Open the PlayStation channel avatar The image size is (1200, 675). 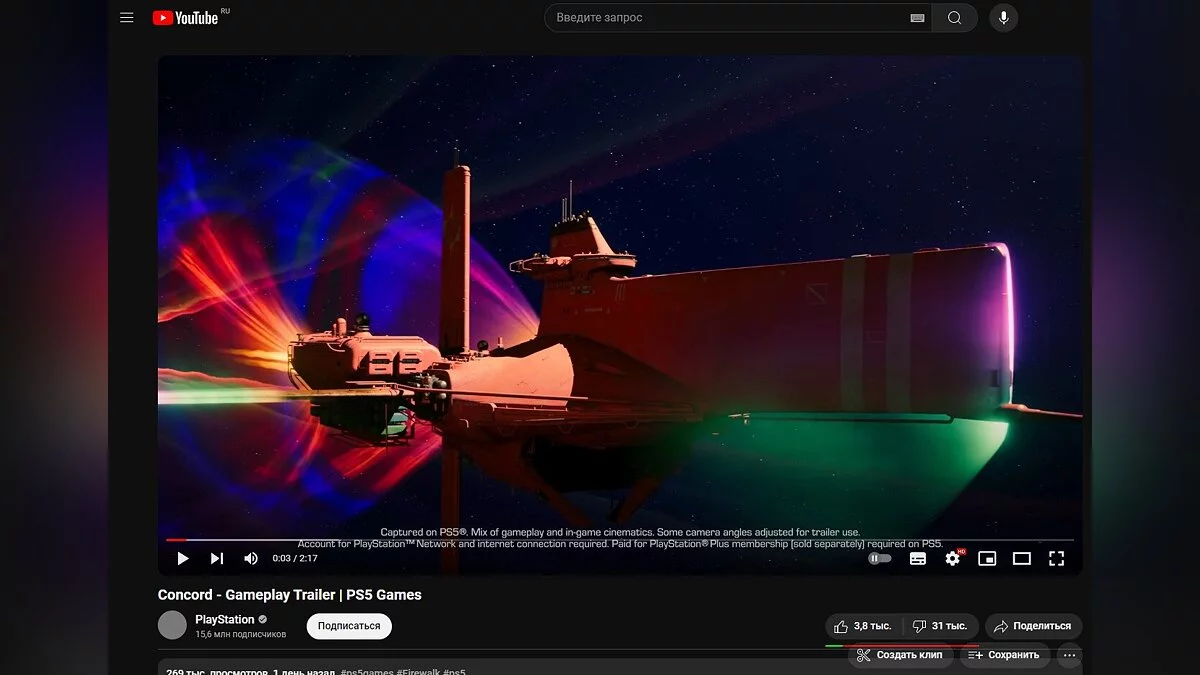pyautogui.click(x=172, y=625)
